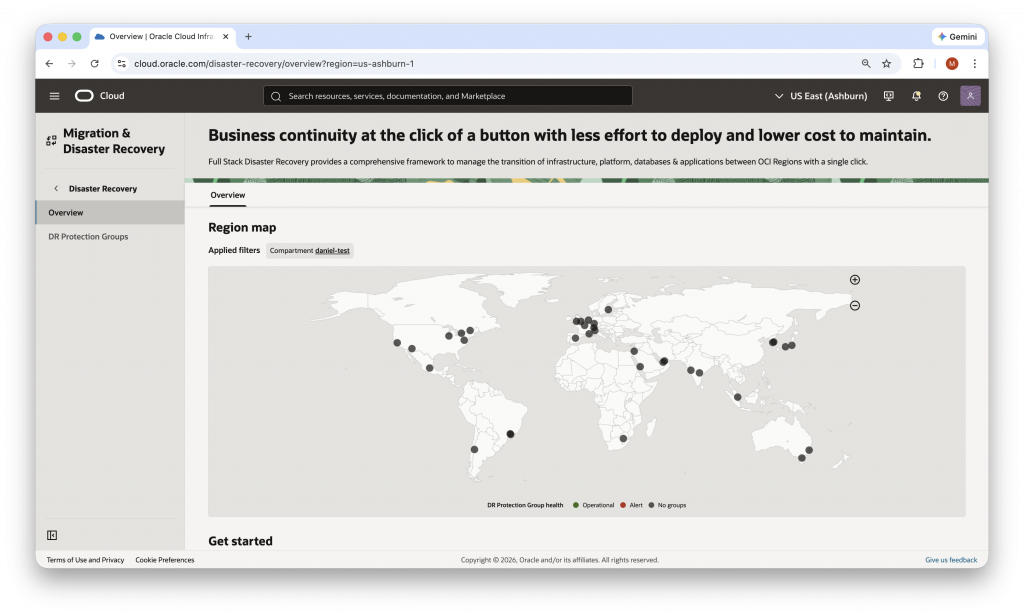Click the Operational green legend item
Screen dimensions: 1024x615
(x=593, y=505)
